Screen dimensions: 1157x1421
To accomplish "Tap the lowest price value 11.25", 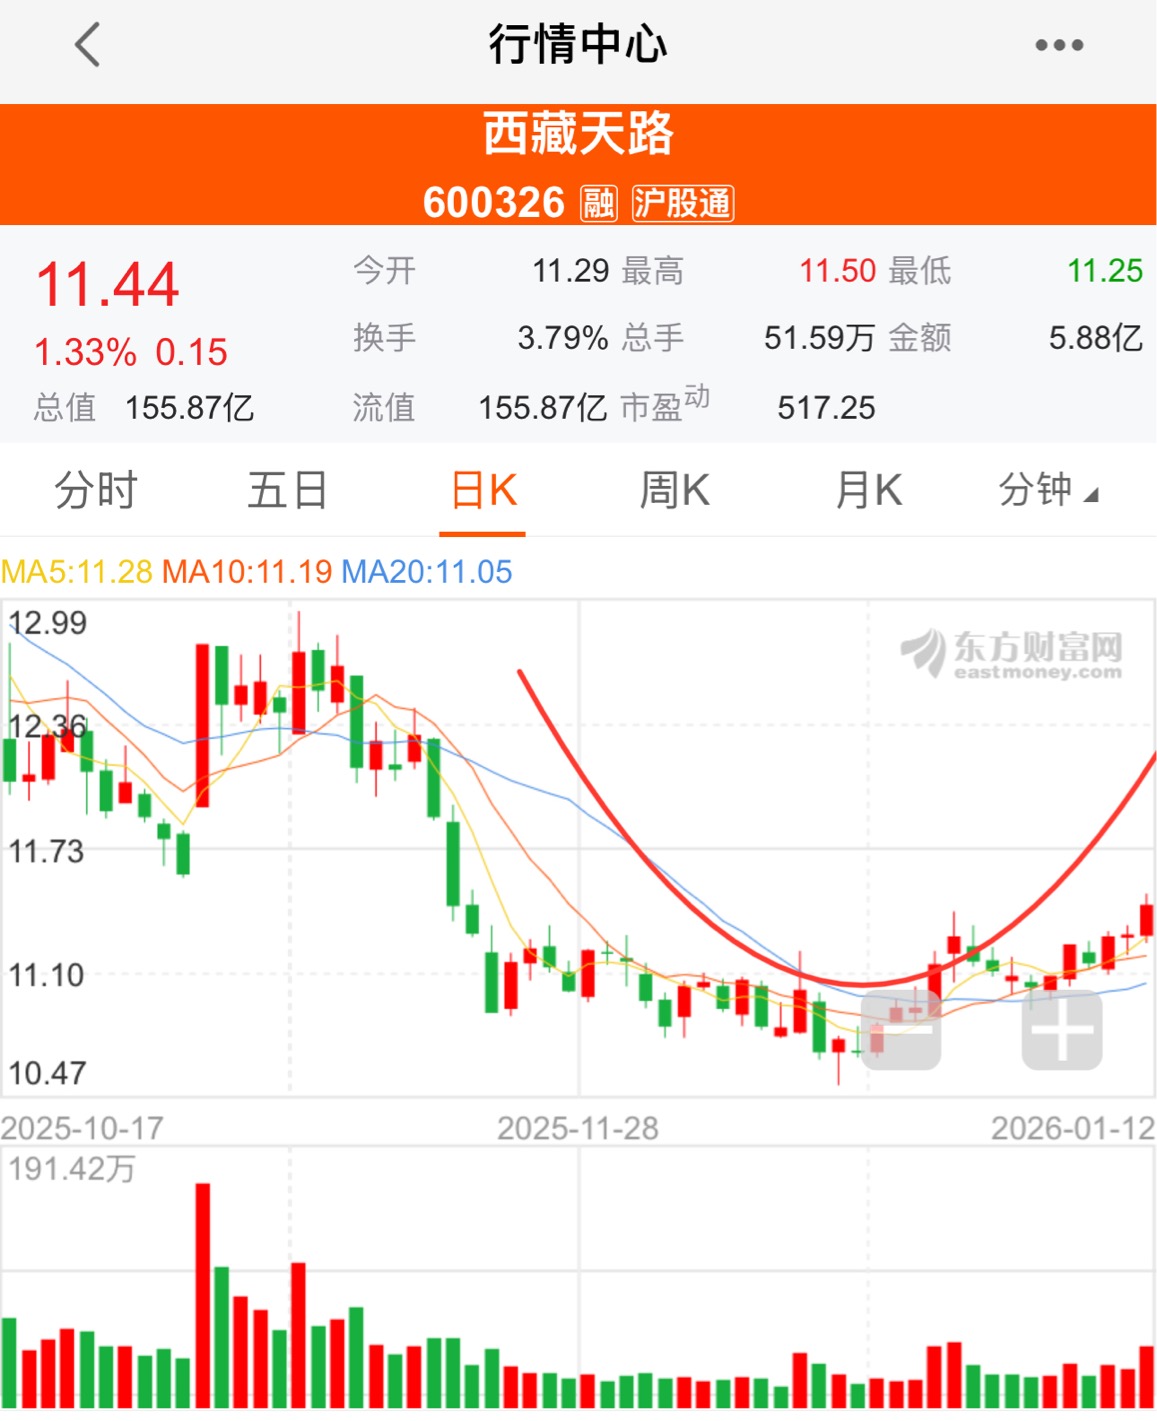I will pyautogui.click(x=1105, y=271).
